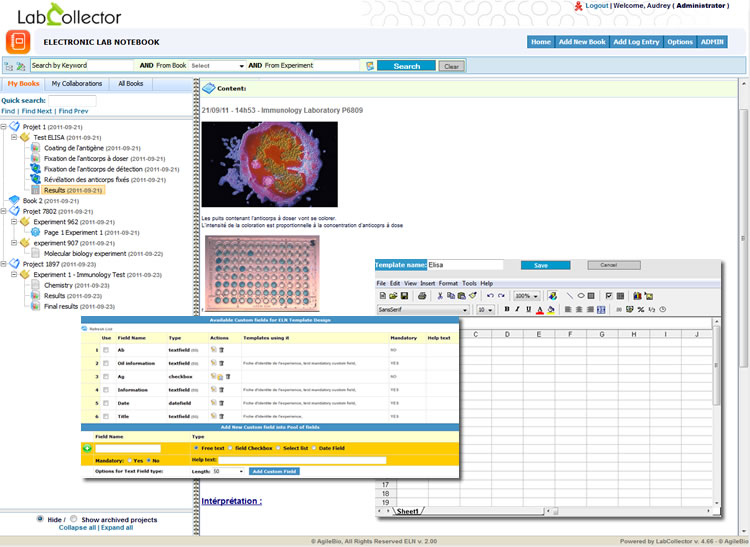Click the Expand all link
Screen dimensions: 750x547
tap(117, 527)
